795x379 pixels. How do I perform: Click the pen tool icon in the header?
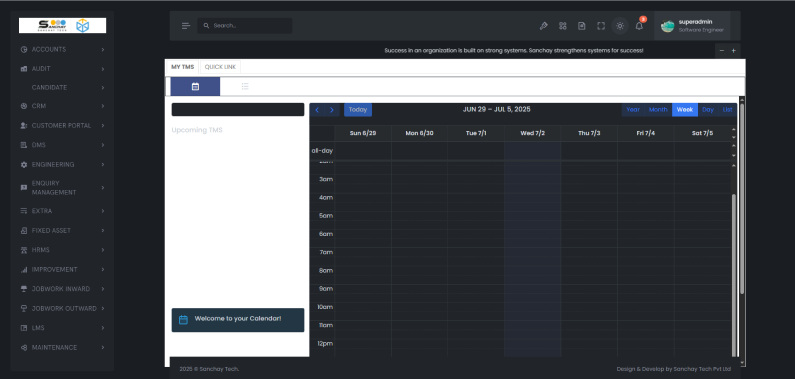[x=544, y=26]
